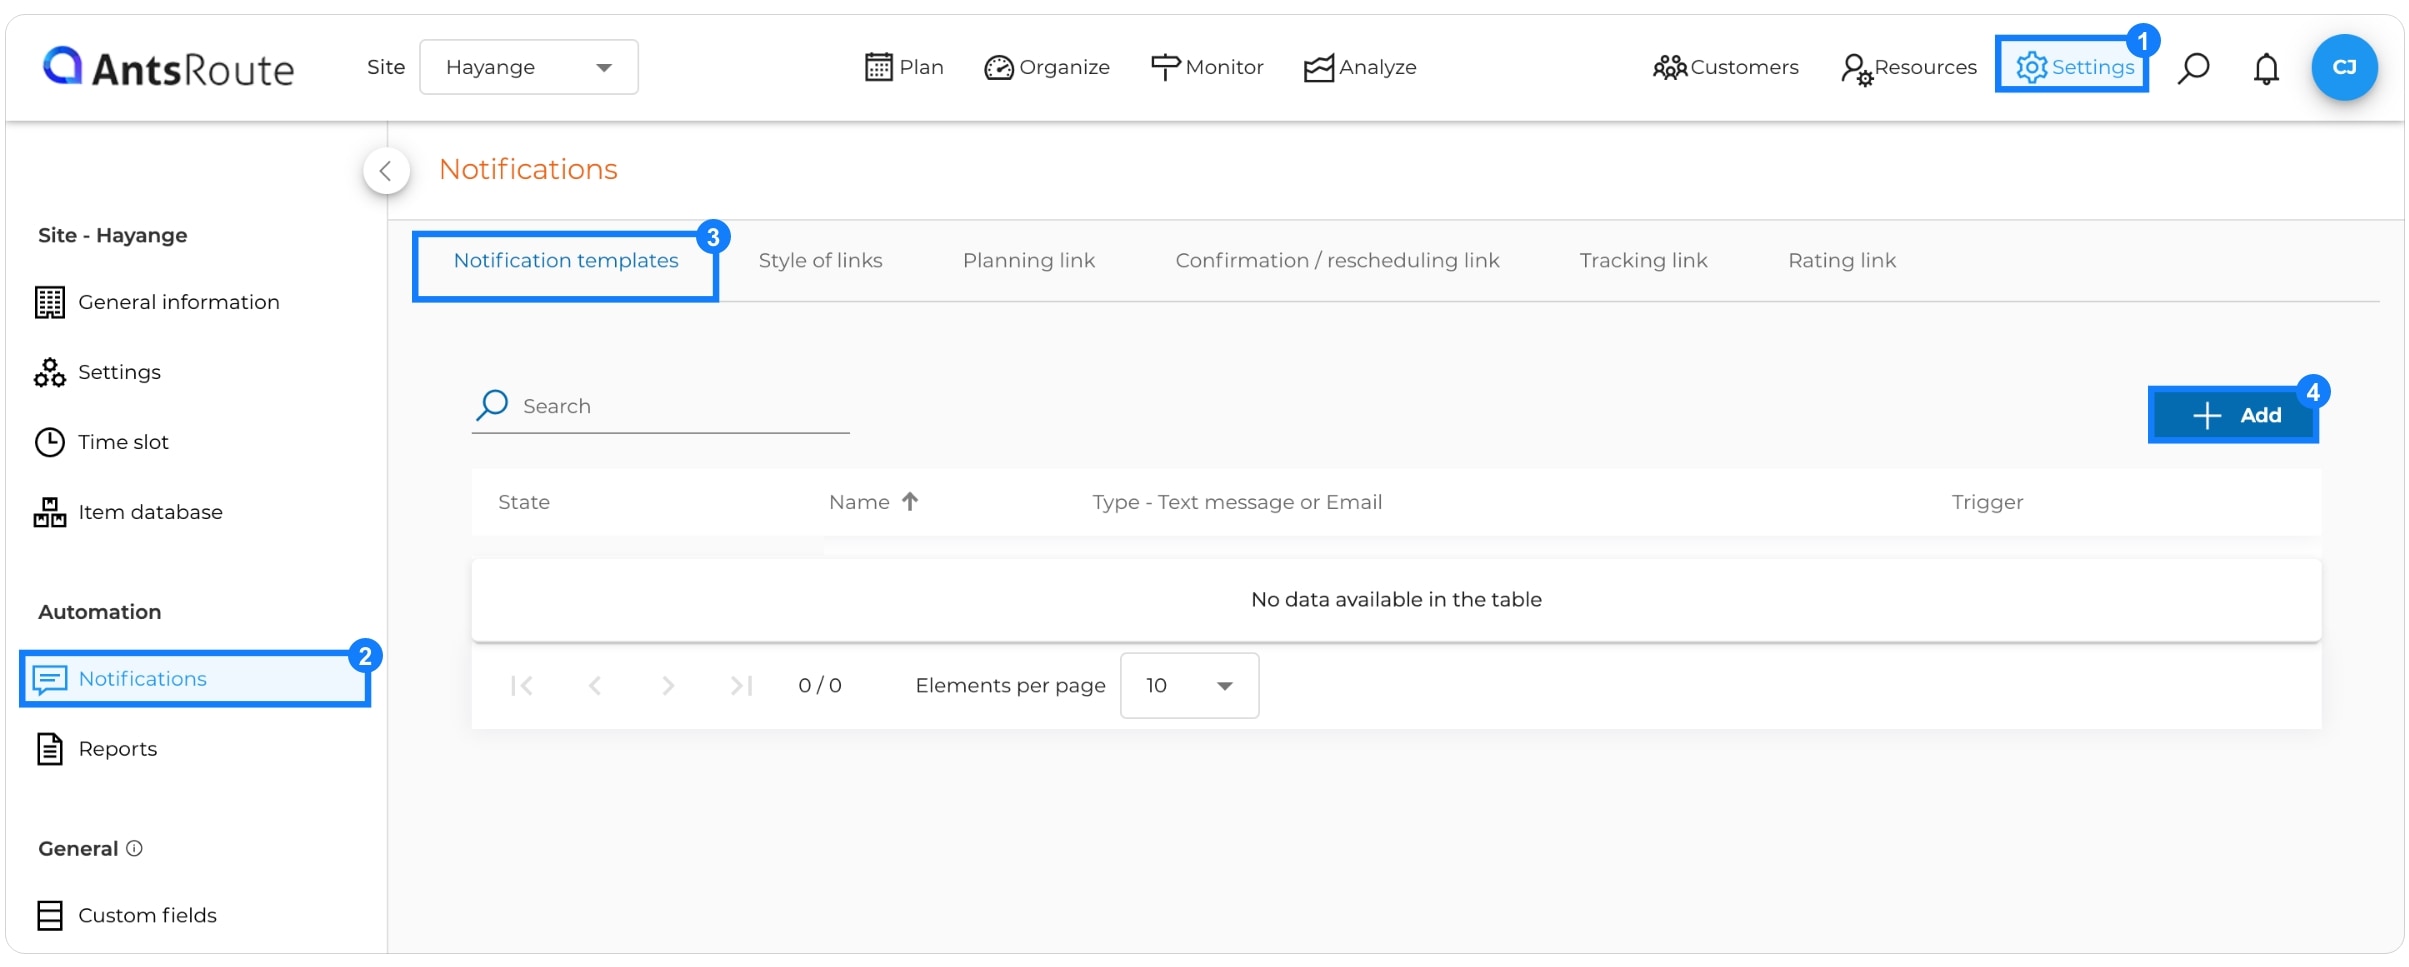Sort by the State column header
Screen dimensions: 2409x967
click(524, 502)
